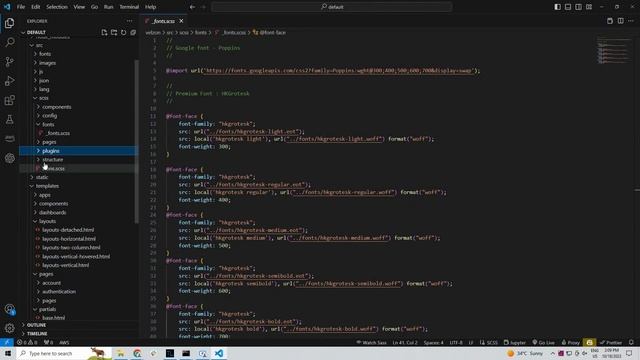640x360 pixels.
Task: Open the Help menu
Action: 151,7
